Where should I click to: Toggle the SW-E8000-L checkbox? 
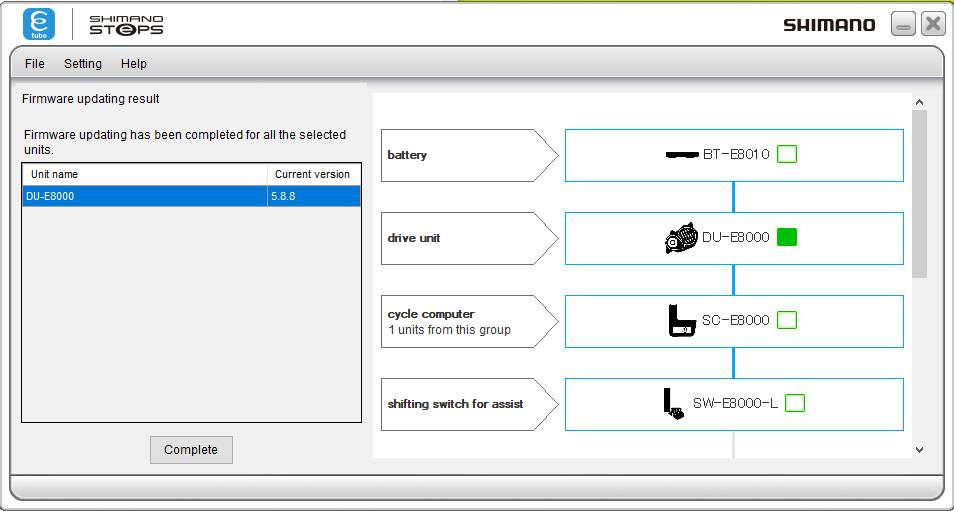(x=795, y=403)
